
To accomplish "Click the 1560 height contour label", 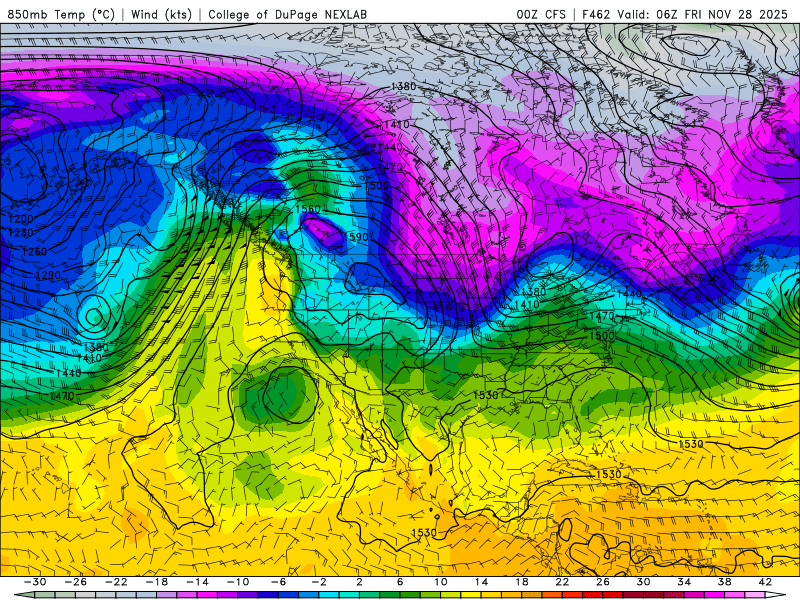I will (x=308, y=209).
